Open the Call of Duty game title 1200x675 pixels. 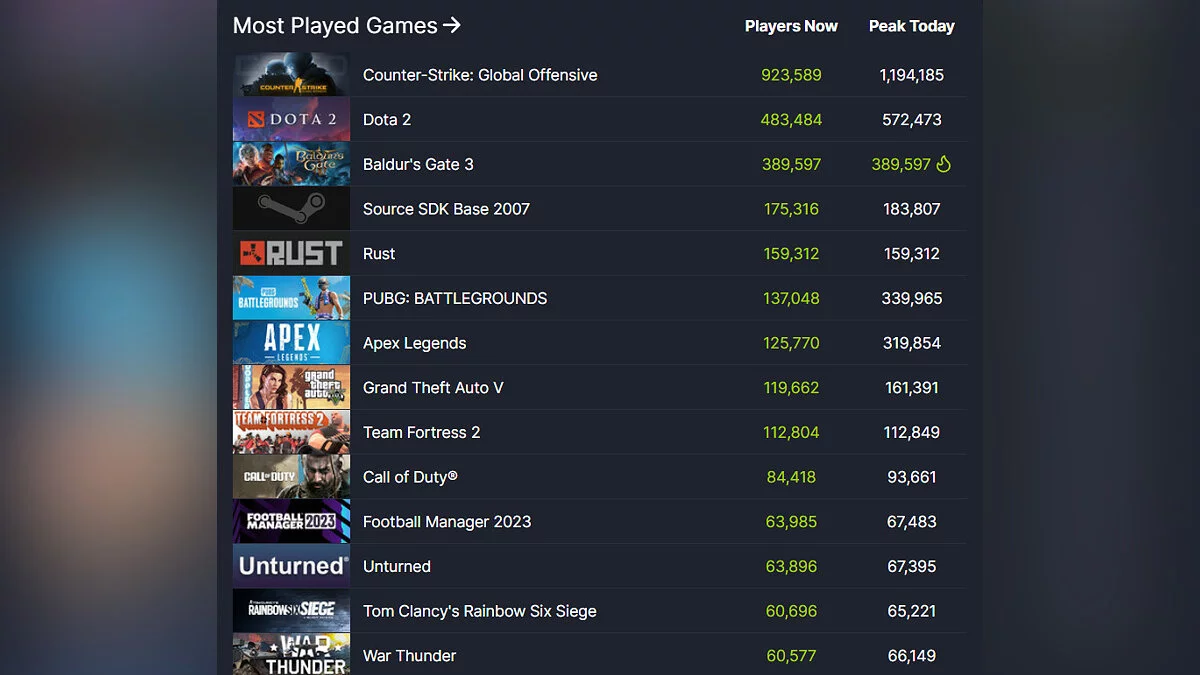click(x=410, y=477)
